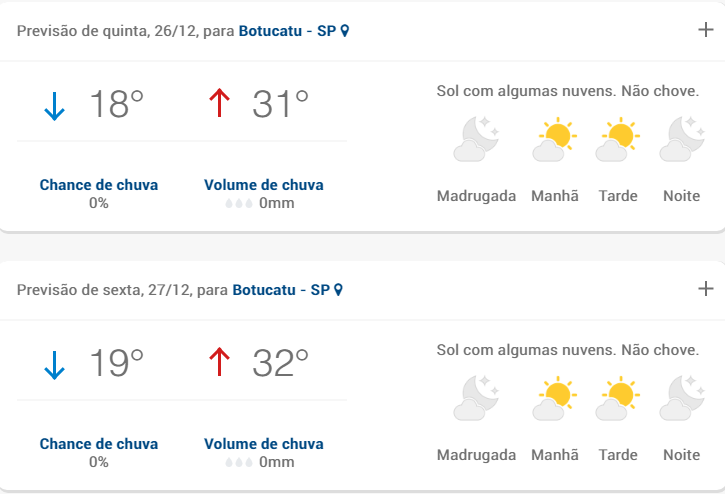Expand Friday 27/12 forecast with plus icon
Screen dimensions: 725x494
(x=706, y=289)
